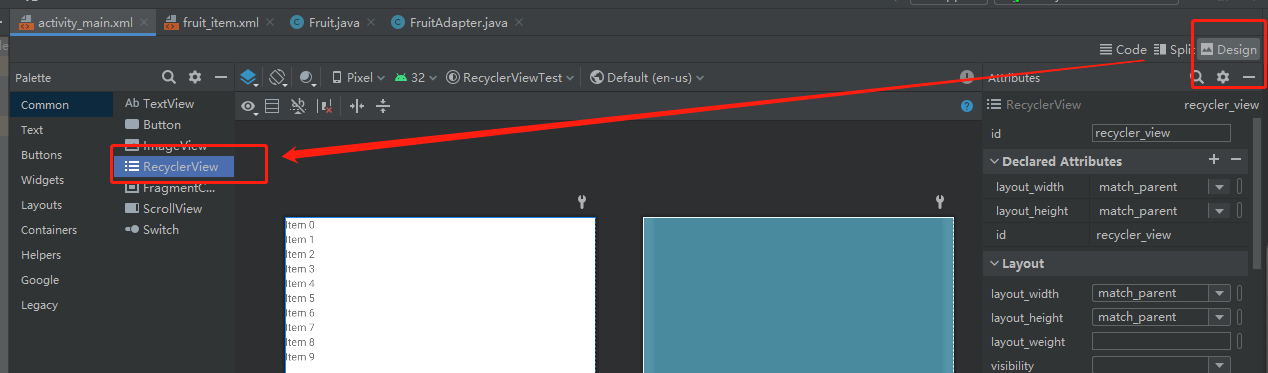
Task: Select the Legacy palette category
Action: [62, 305]
